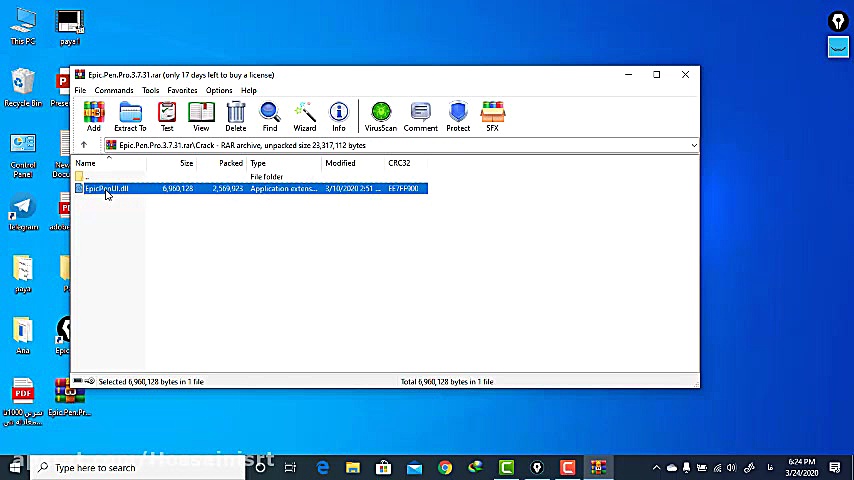Open Microsoft Store from the taskbar

pyautogui.click(x=383, y=467)
